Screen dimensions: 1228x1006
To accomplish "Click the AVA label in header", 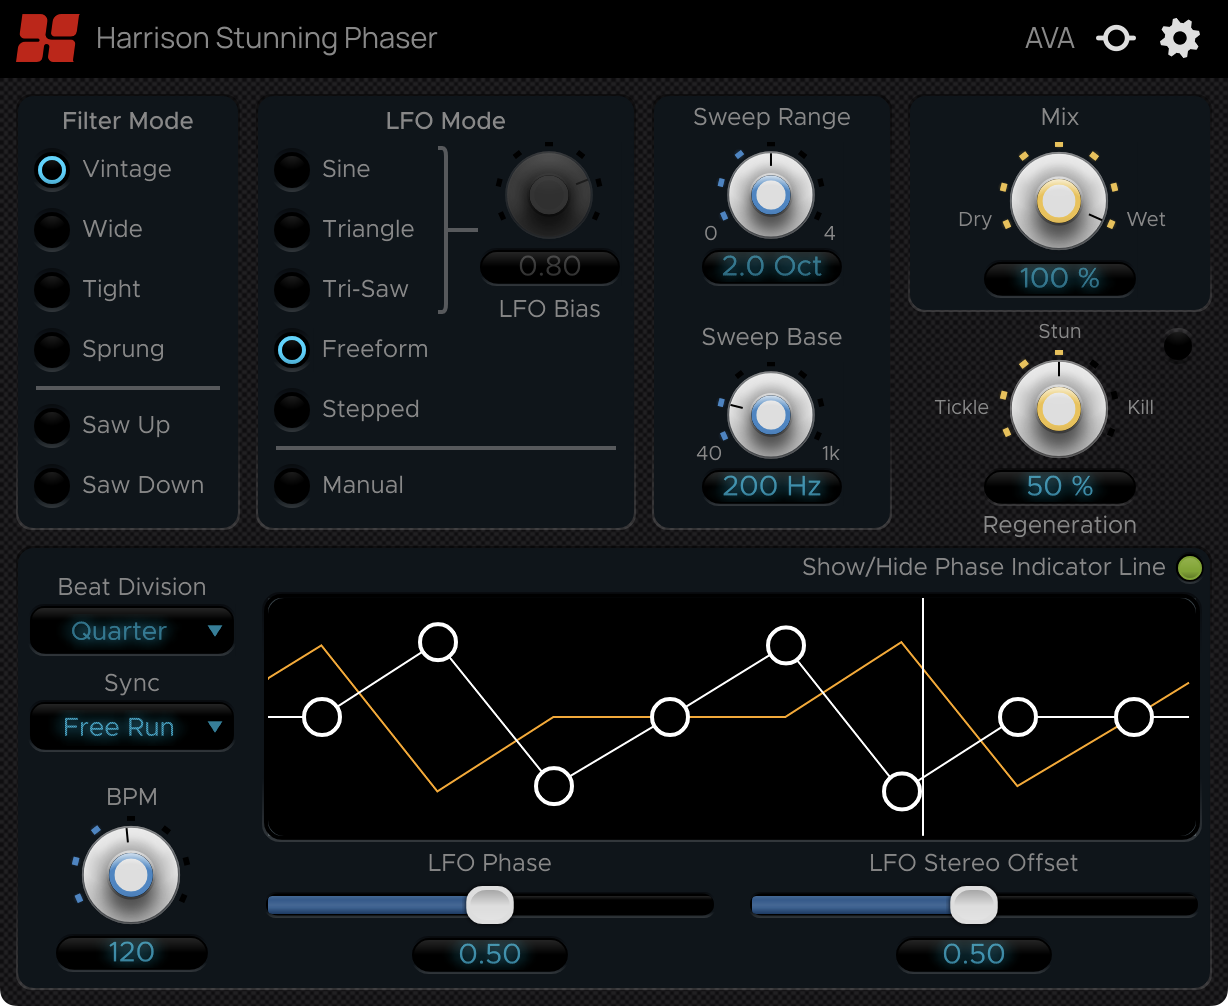I will (x=1050, y=39).
